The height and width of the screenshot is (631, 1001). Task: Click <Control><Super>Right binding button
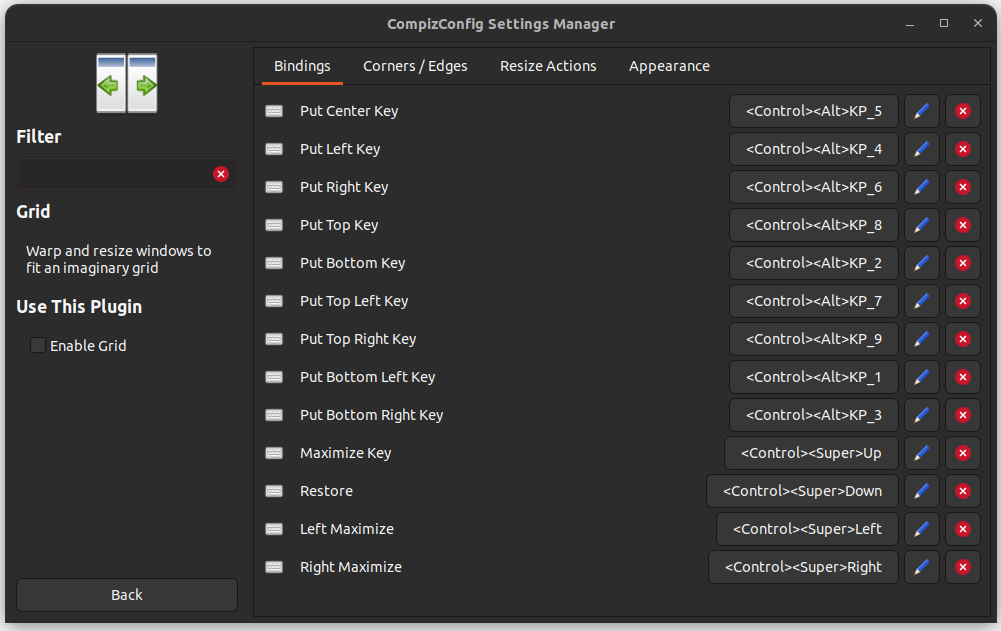click(x=804, y=567)
